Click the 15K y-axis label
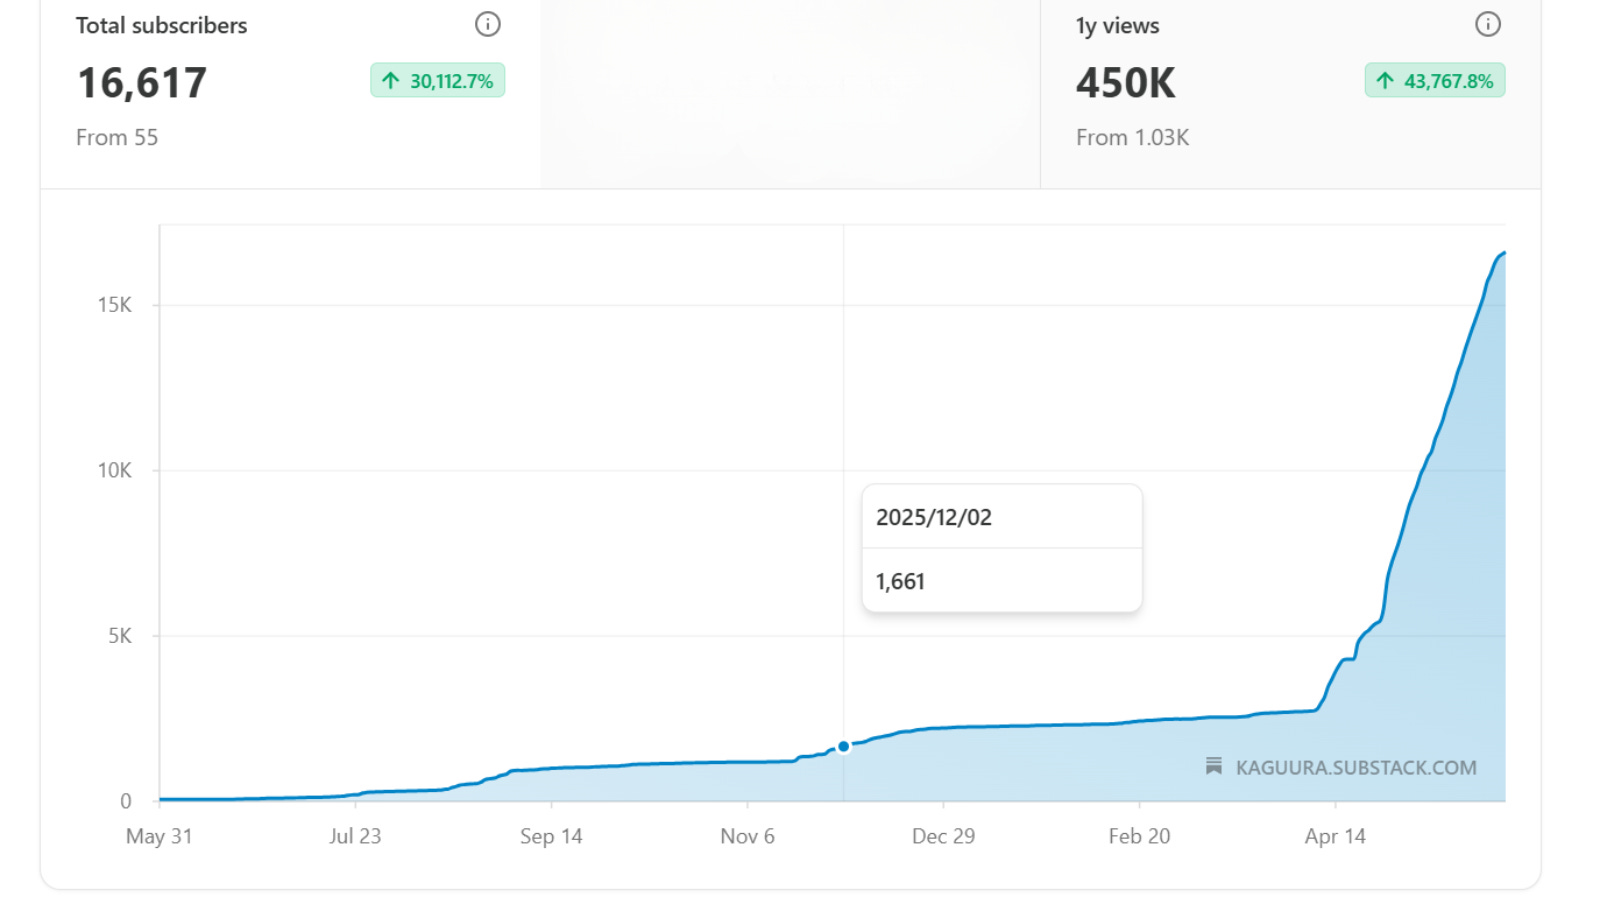The image size is (1600, 900). (114, 305)
